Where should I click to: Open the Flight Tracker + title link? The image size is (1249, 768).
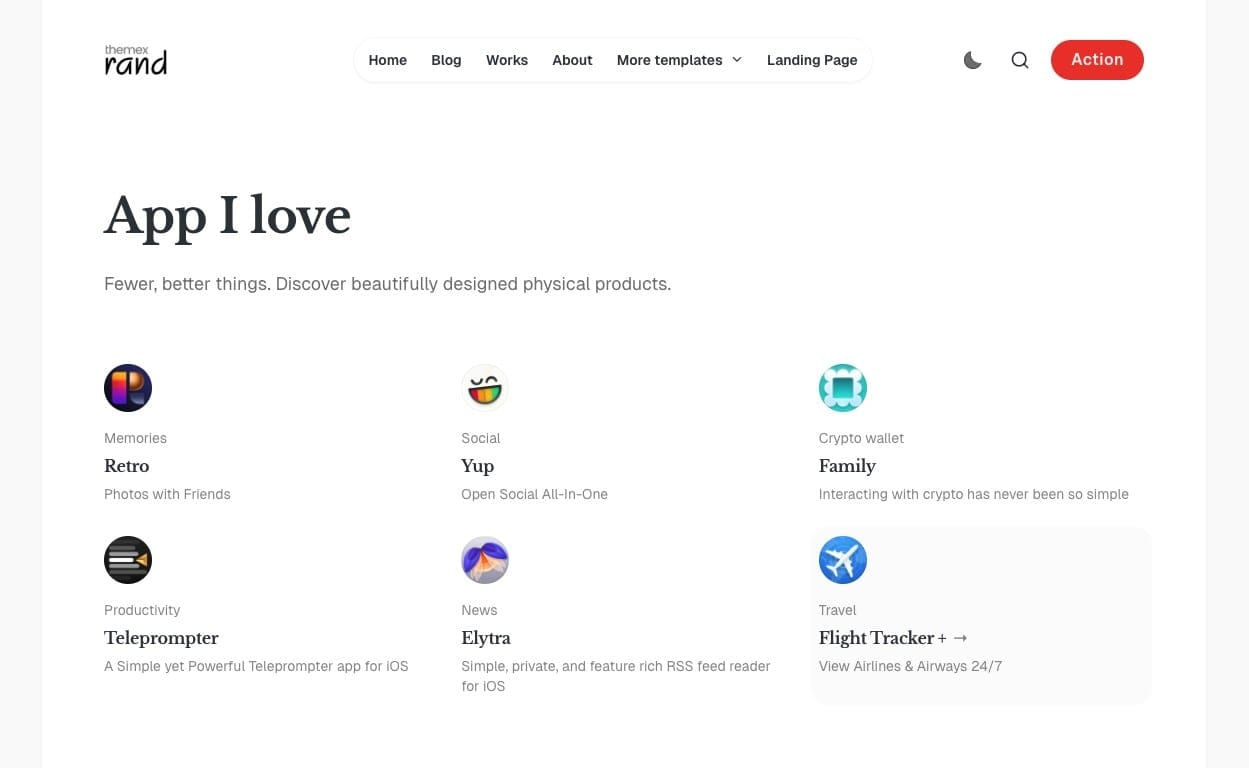tap(882, 638)
